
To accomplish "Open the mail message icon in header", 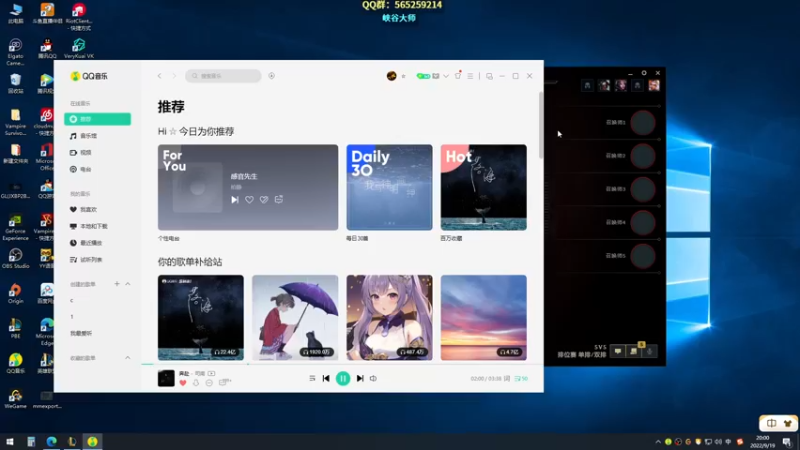I will pos(436,76).
